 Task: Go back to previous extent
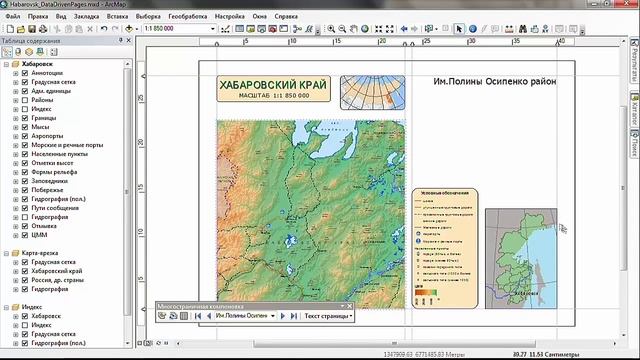point(404,29)
